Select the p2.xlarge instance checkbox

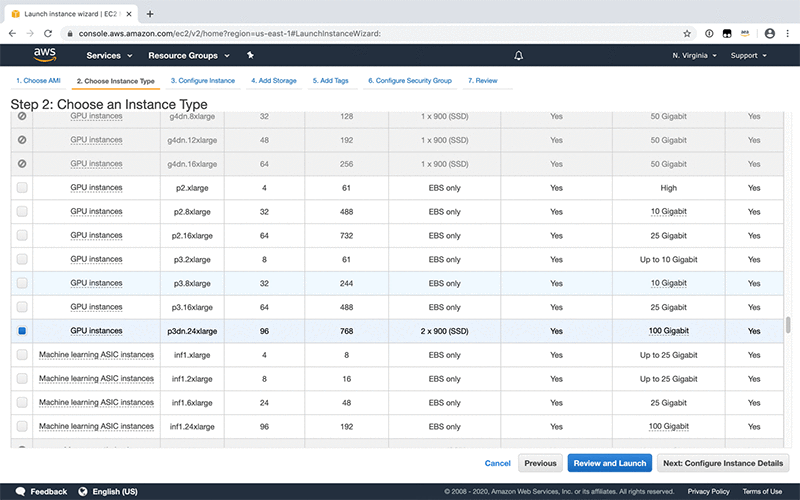(x=22, y=187)
